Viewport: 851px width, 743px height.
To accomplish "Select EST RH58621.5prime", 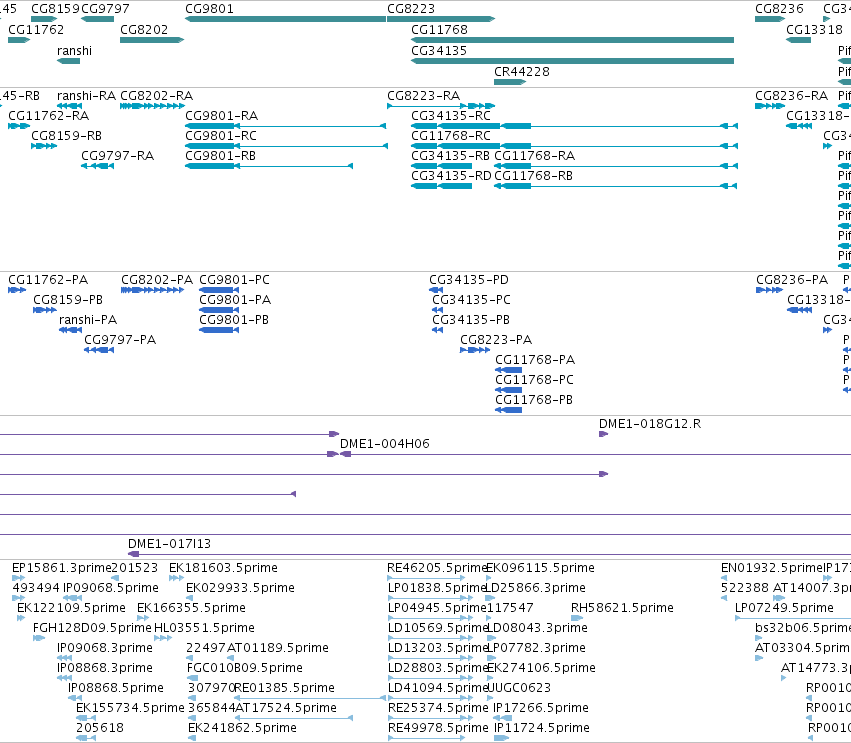I will click(622, 608).
